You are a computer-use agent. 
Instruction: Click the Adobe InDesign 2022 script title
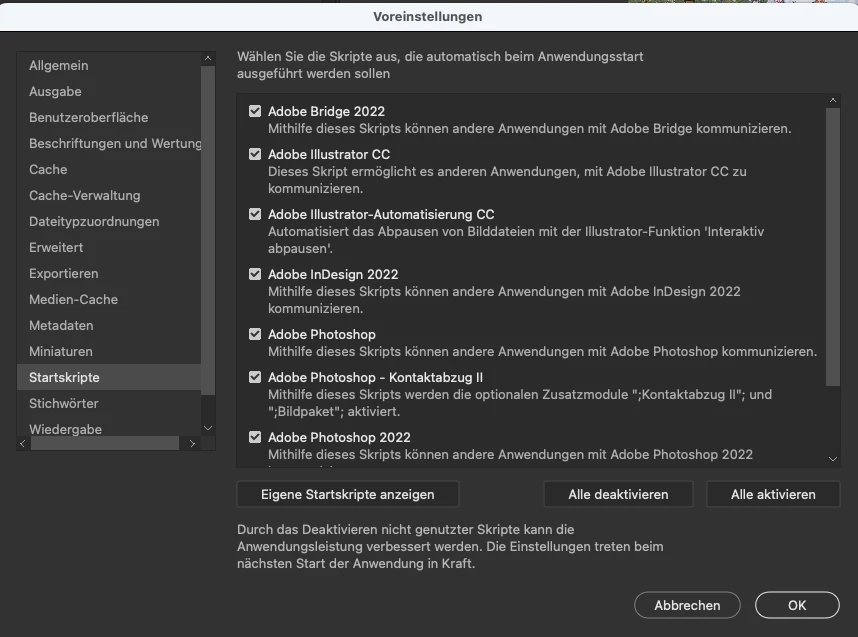tap(333, 274)
